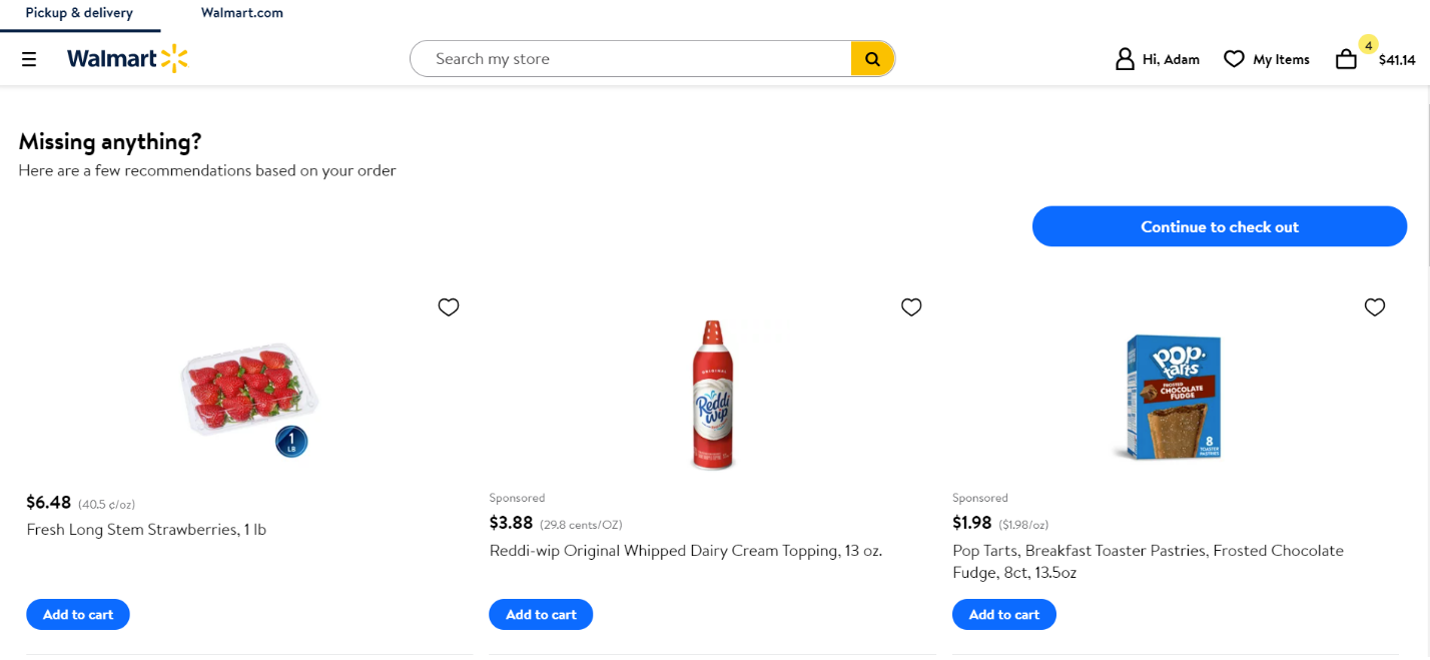Add the strawberries to cart
The height and width of the screenshot is (660, 1430).
(x=77, y=614)
